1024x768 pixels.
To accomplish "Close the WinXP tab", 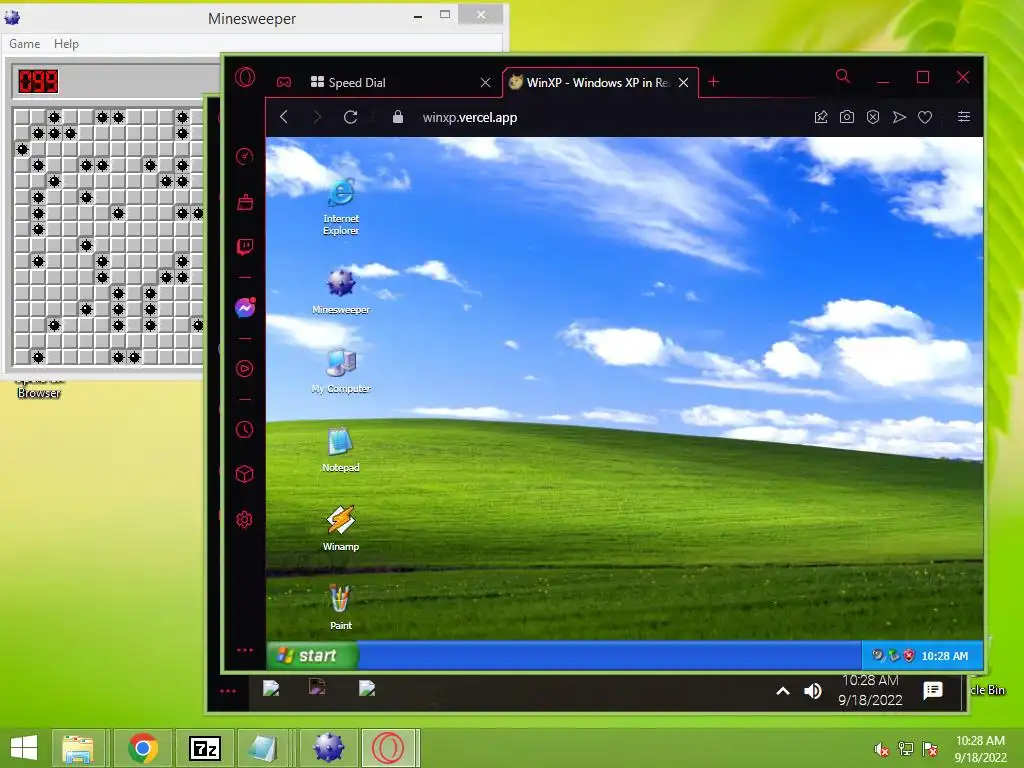I will [683, 82].
